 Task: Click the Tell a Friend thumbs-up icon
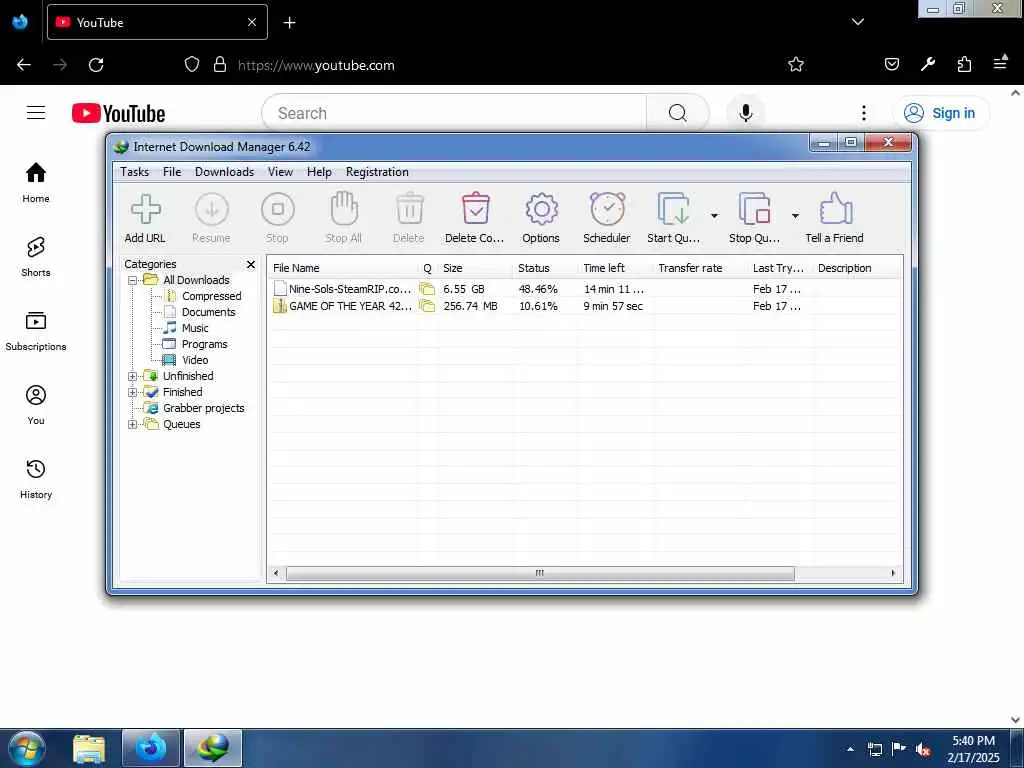[835, 209]
